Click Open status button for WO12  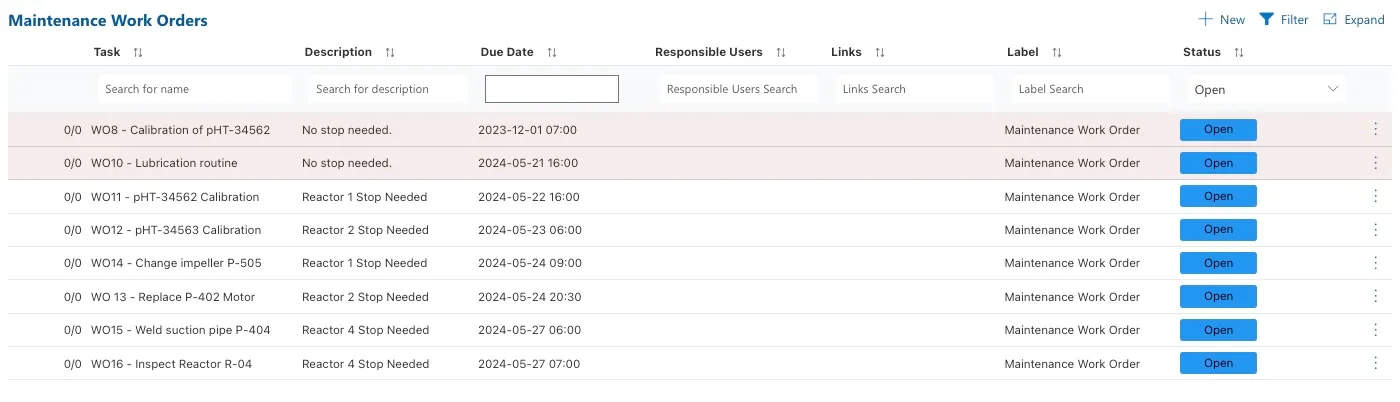coord(1218,230)
